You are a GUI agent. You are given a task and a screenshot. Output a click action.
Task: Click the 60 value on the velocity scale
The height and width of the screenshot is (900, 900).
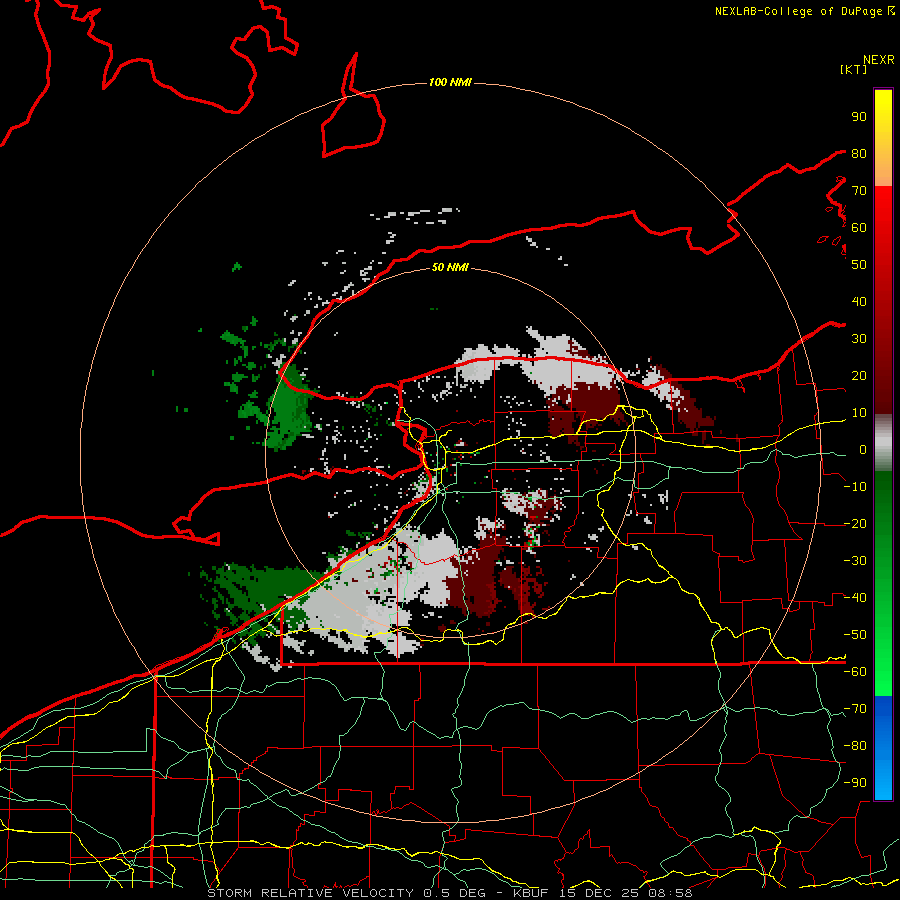click(x=859, y=227)
